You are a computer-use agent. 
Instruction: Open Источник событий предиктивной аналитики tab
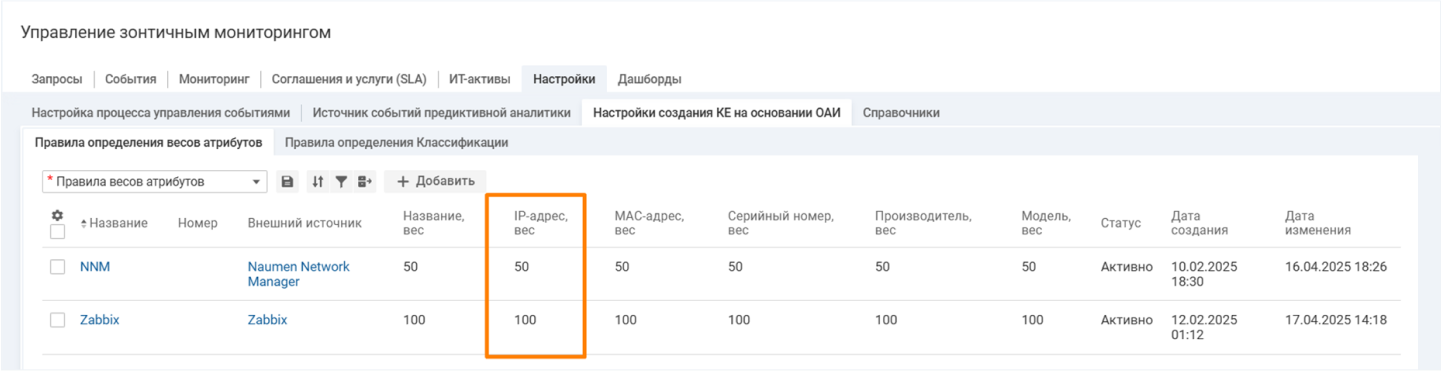click(x=441, y=113)
